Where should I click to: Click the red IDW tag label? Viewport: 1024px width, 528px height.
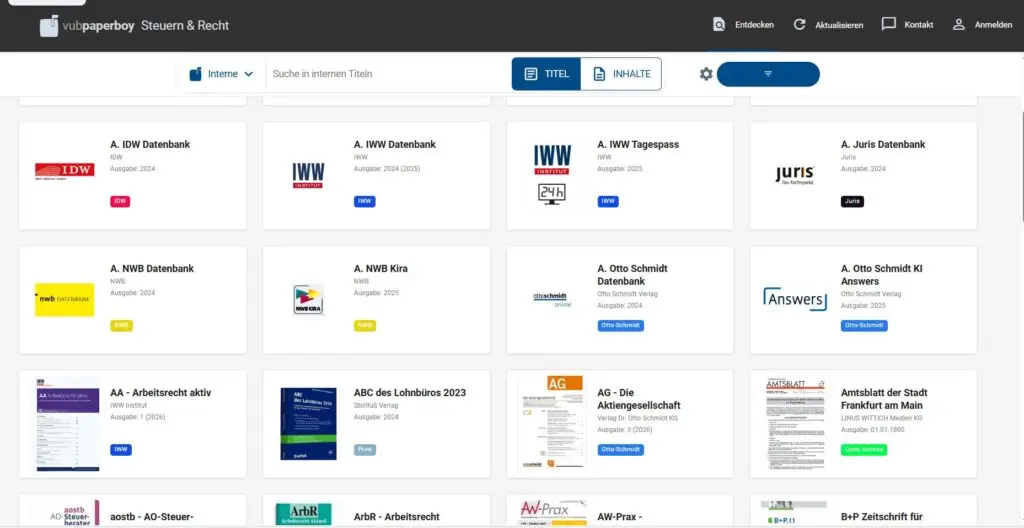point(120,201)
